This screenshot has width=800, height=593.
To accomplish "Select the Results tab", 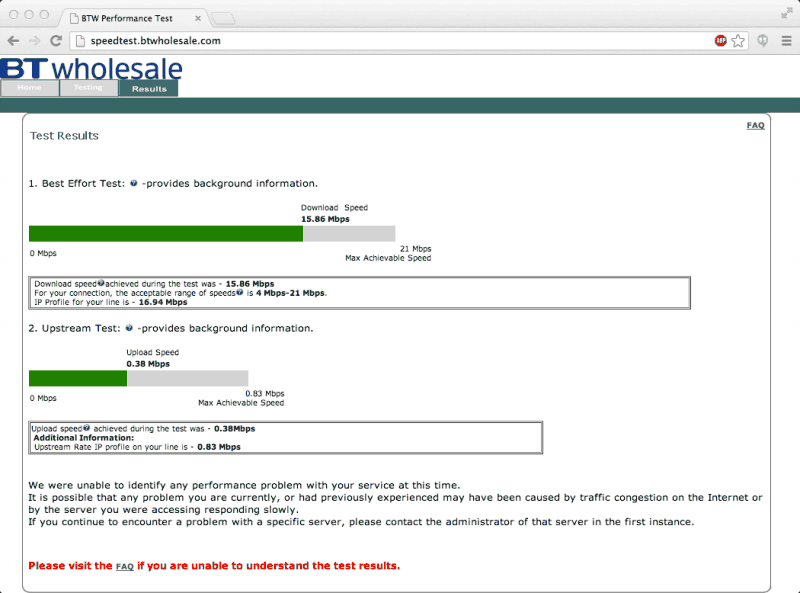I will tap(149, 88).
